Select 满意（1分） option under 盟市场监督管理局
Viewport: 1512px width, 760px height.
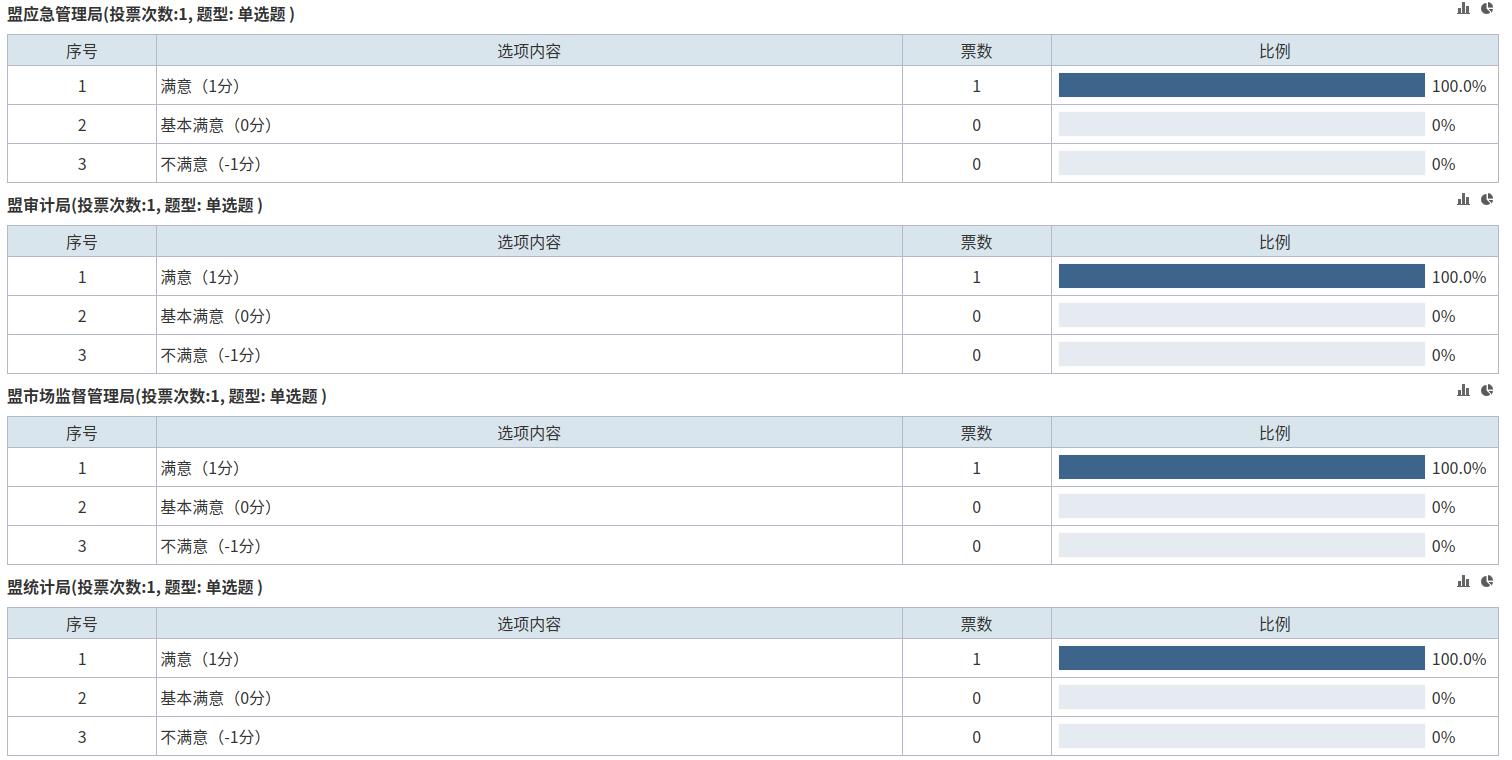pyautogui.click(x=200, y=468)
